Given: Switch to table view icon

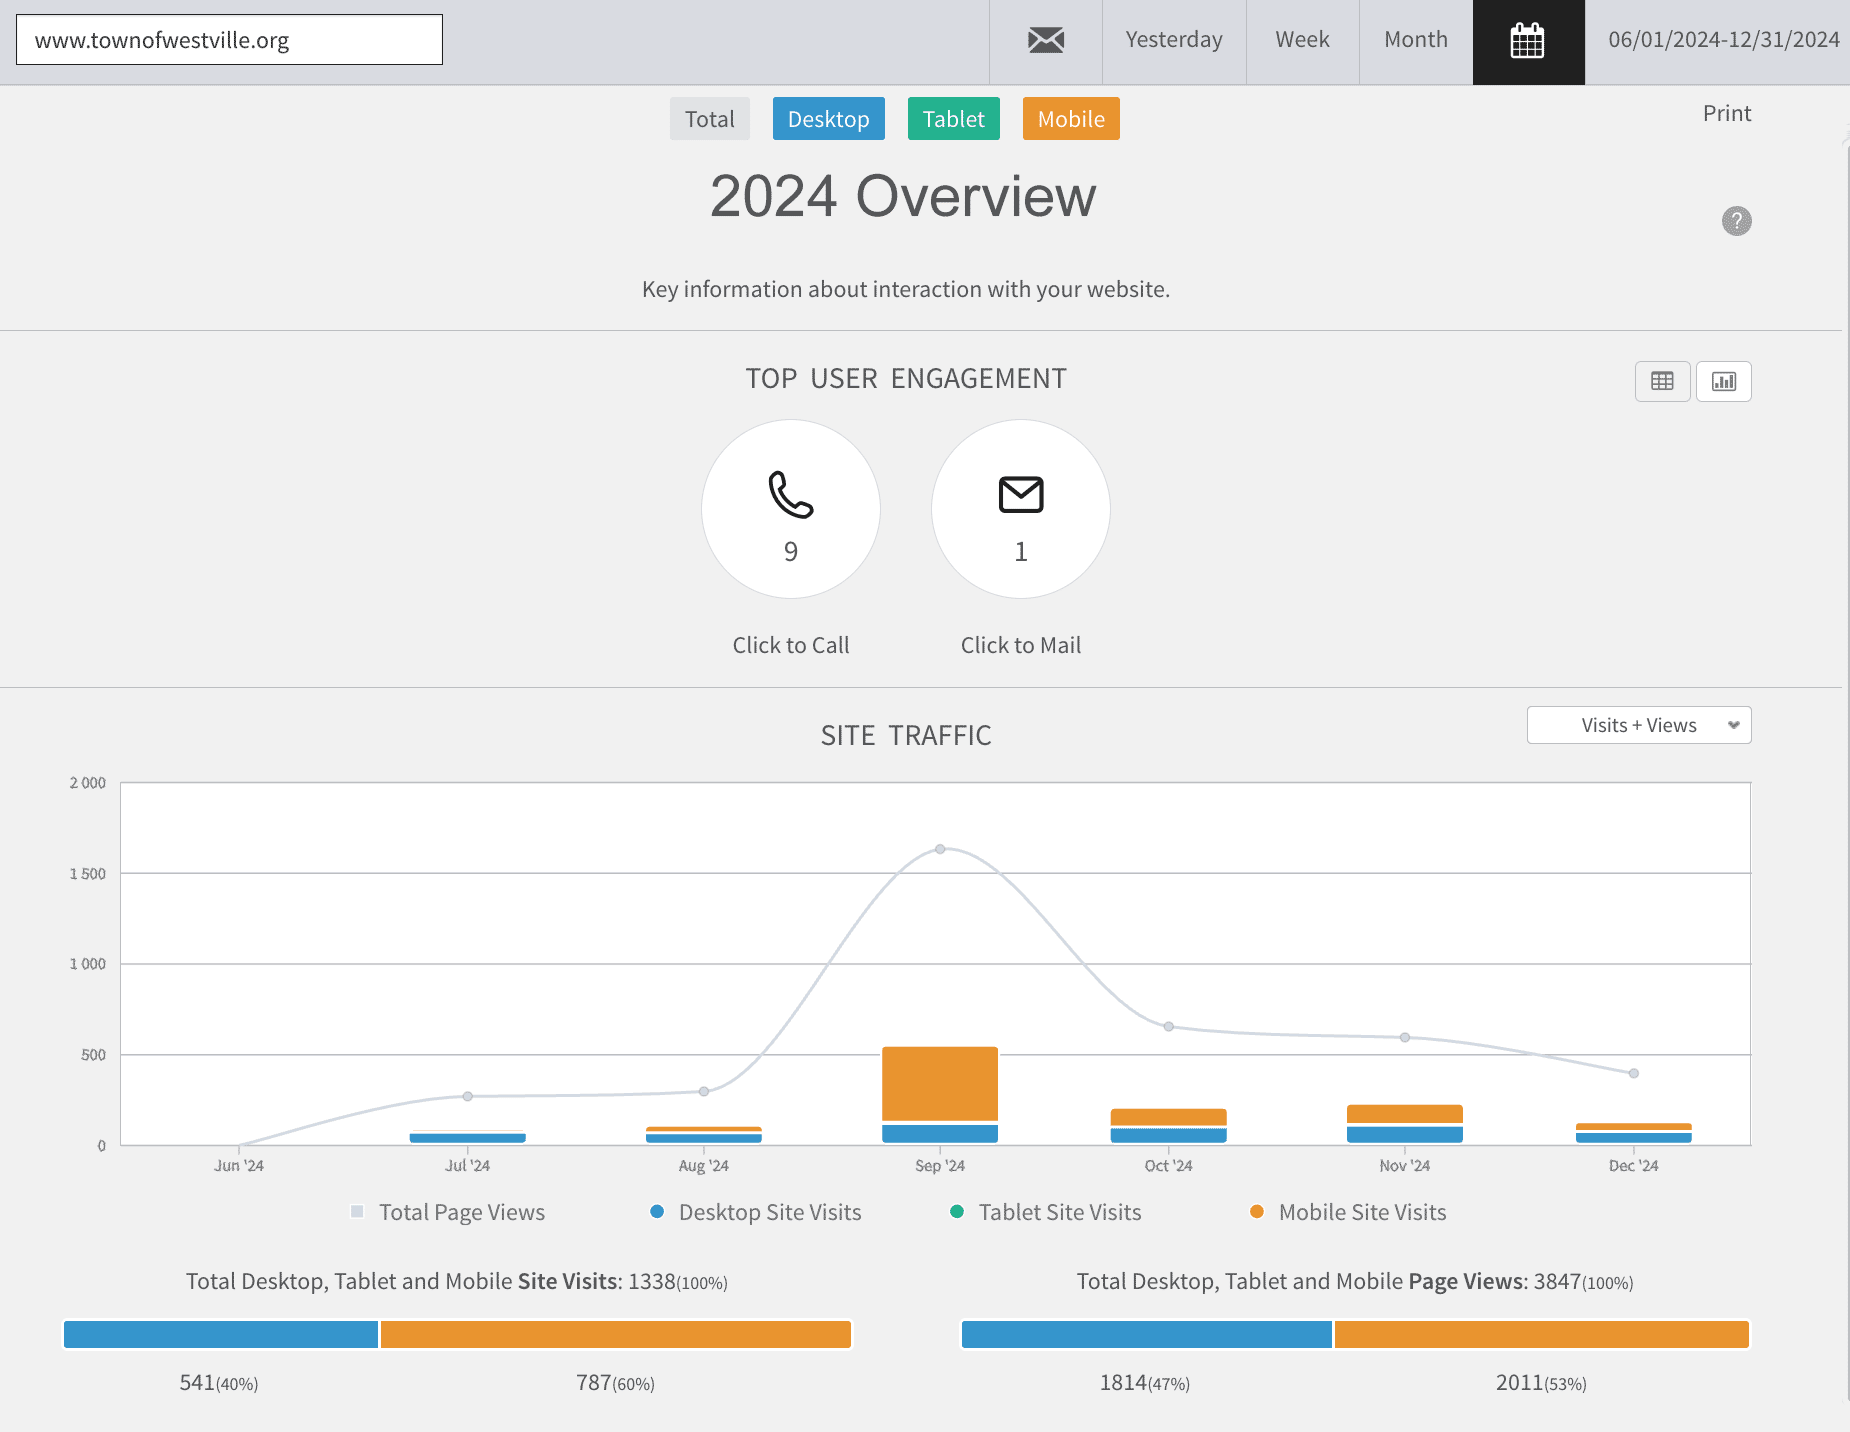Looking at the screenshot, I should (1662, 381).
